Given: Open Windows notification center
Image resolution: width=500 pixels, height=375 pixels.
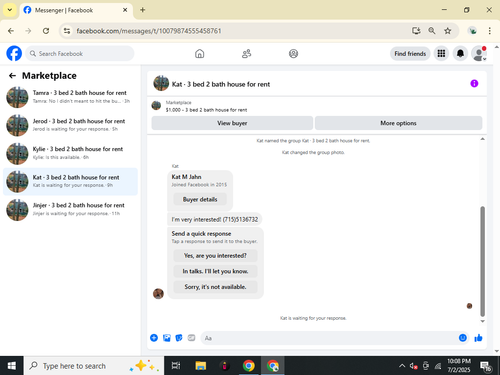Looking at the screenshot, I should click(486, 366).
